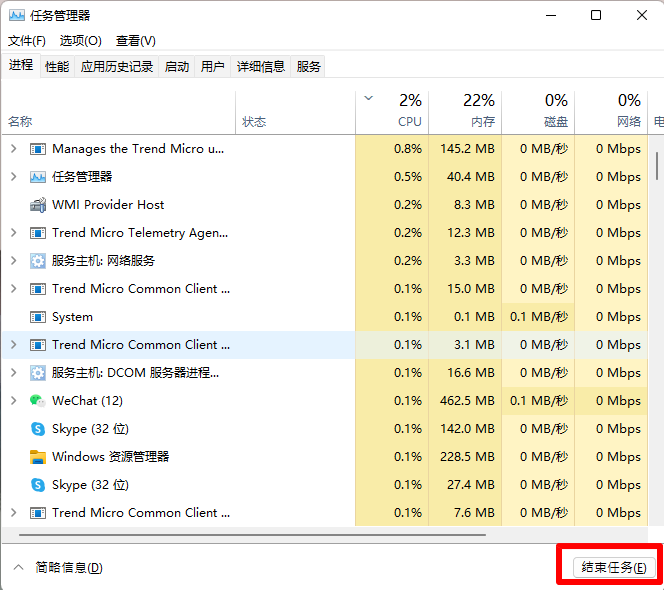Image resolution: width=664 pixels, height=590 pixels.
Task: Open the 查看(V) menu
Action: pyautogui.click(x=135, y=41)
